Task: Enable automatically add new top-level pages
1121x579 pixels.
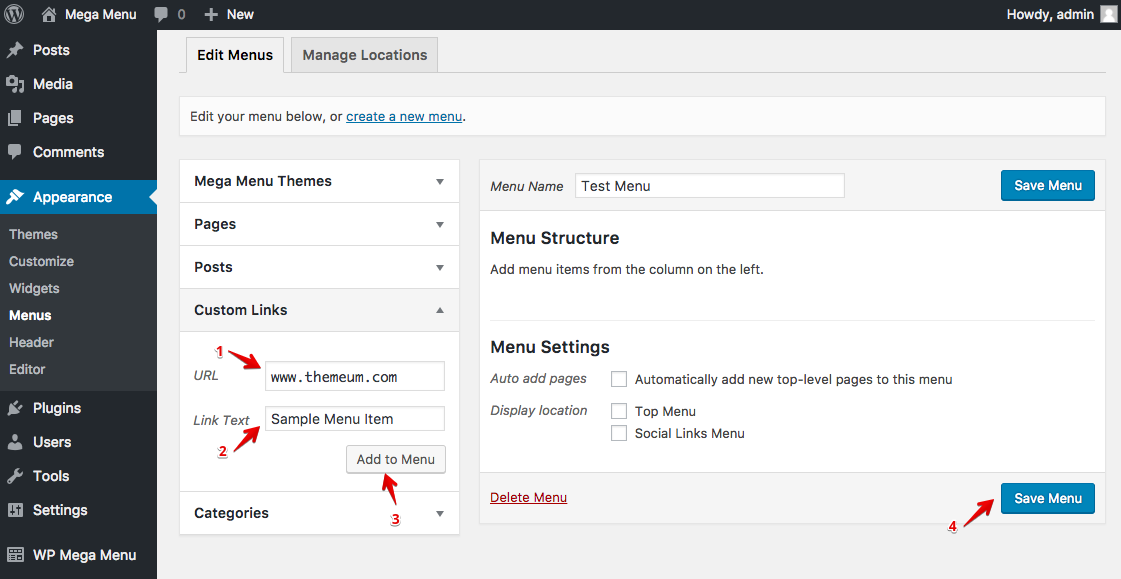Action: pyautogui.click(x=619, y=379)
